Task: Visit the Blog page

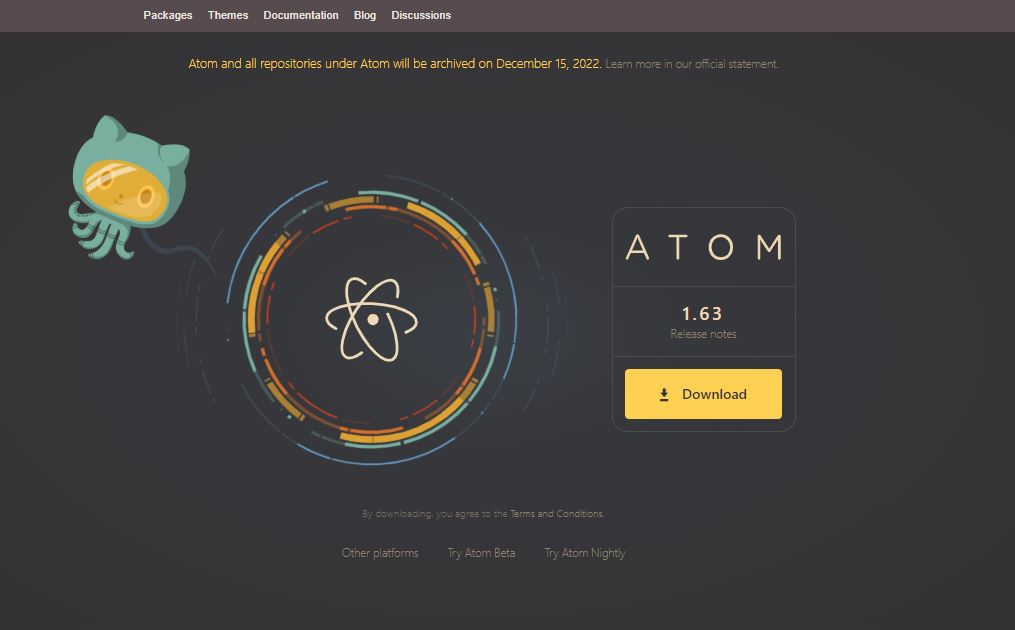Action: pos(364,15)
